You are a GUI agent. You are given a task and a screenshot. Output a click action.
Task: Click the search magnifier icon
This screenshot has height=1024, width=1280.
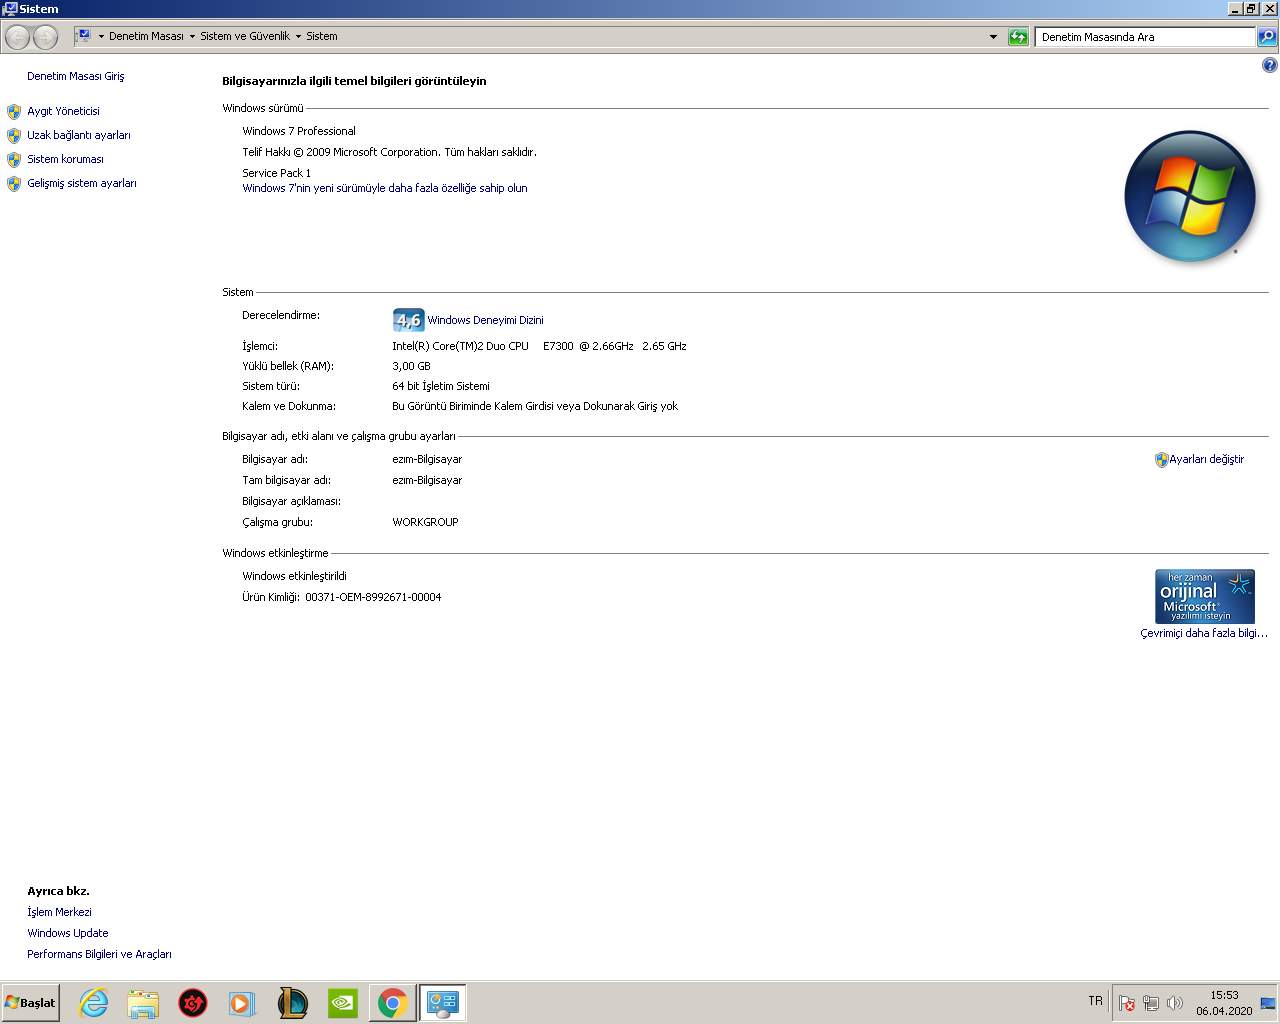click(x=1267, y=37)
